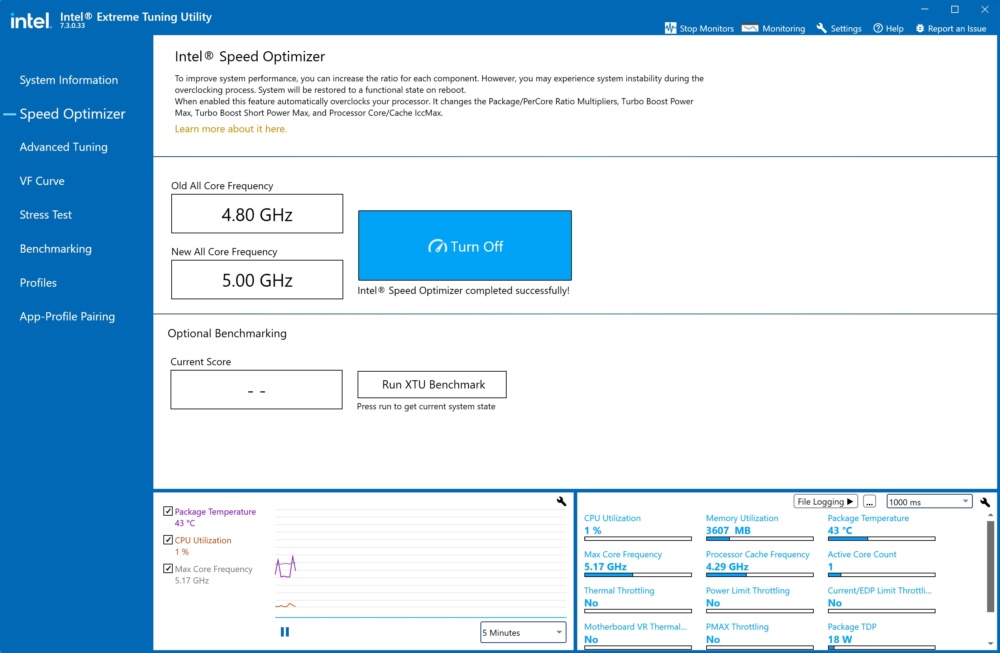Click Current/EDP Limit Throttling No value

click(835, 603)
